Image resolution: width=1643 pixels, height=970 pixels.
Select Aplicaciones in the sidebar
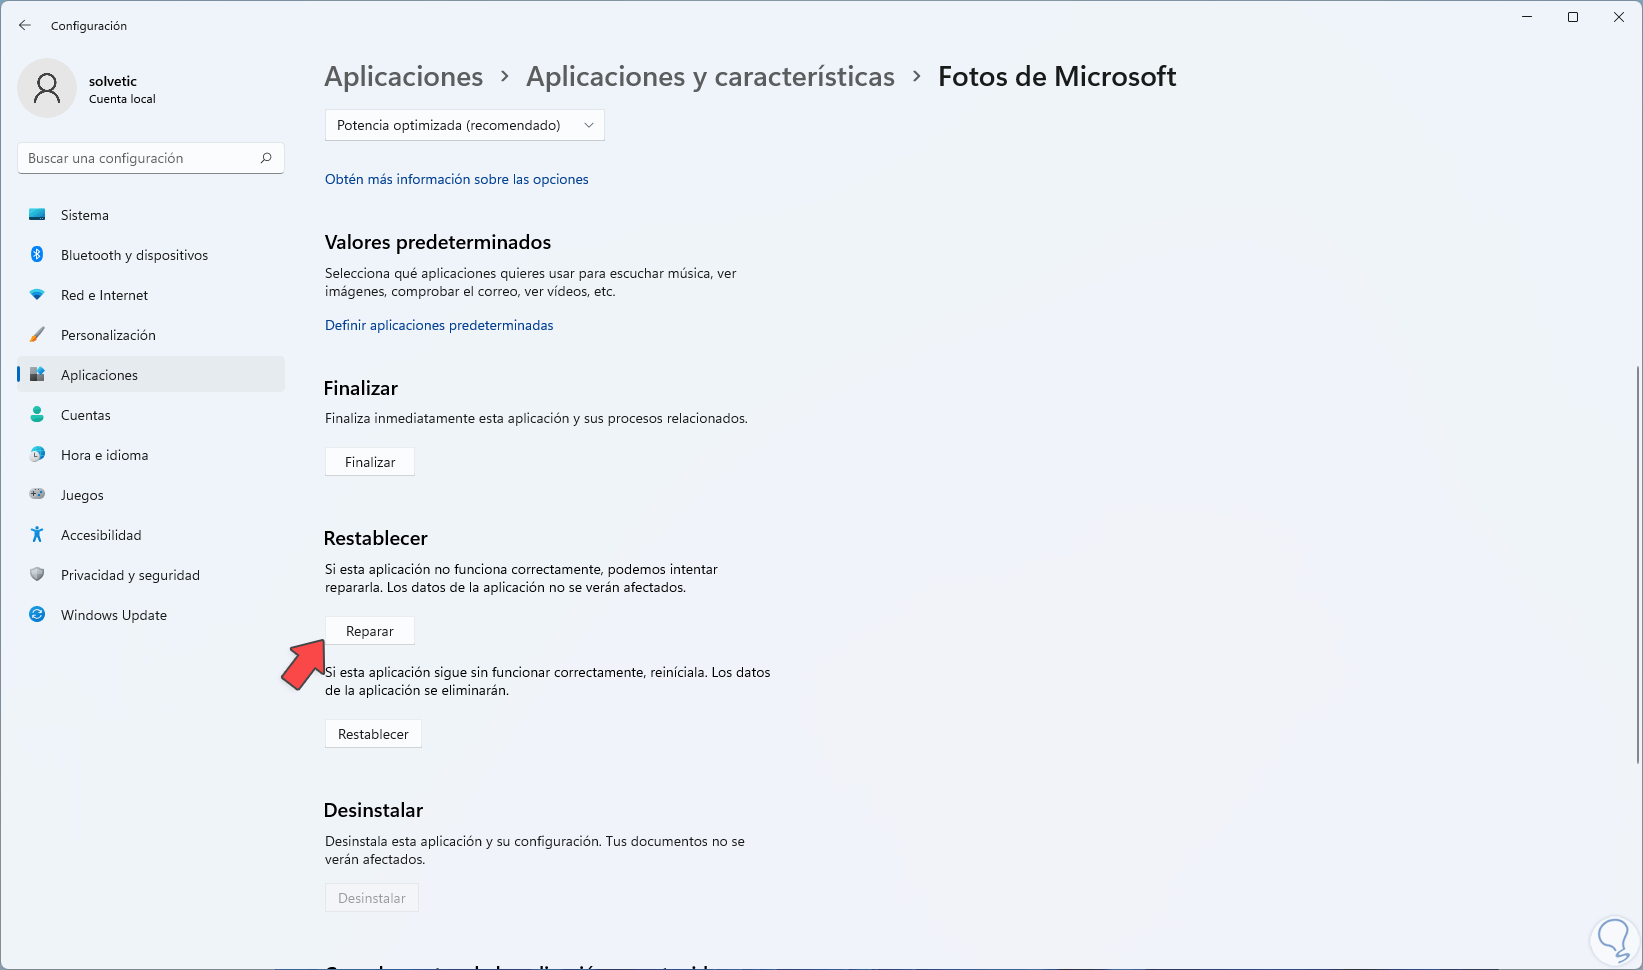point(151,375)
